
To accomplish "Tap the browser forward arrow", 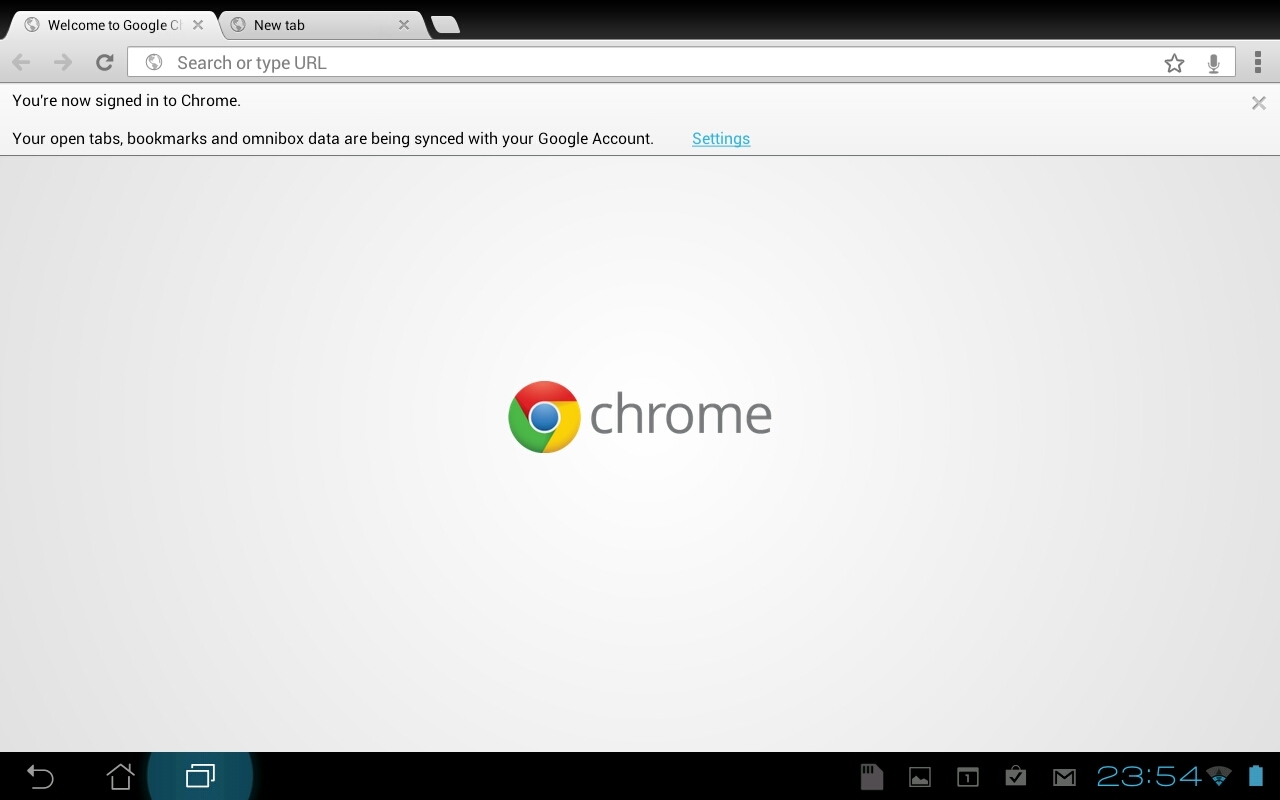I will [63, 63].
